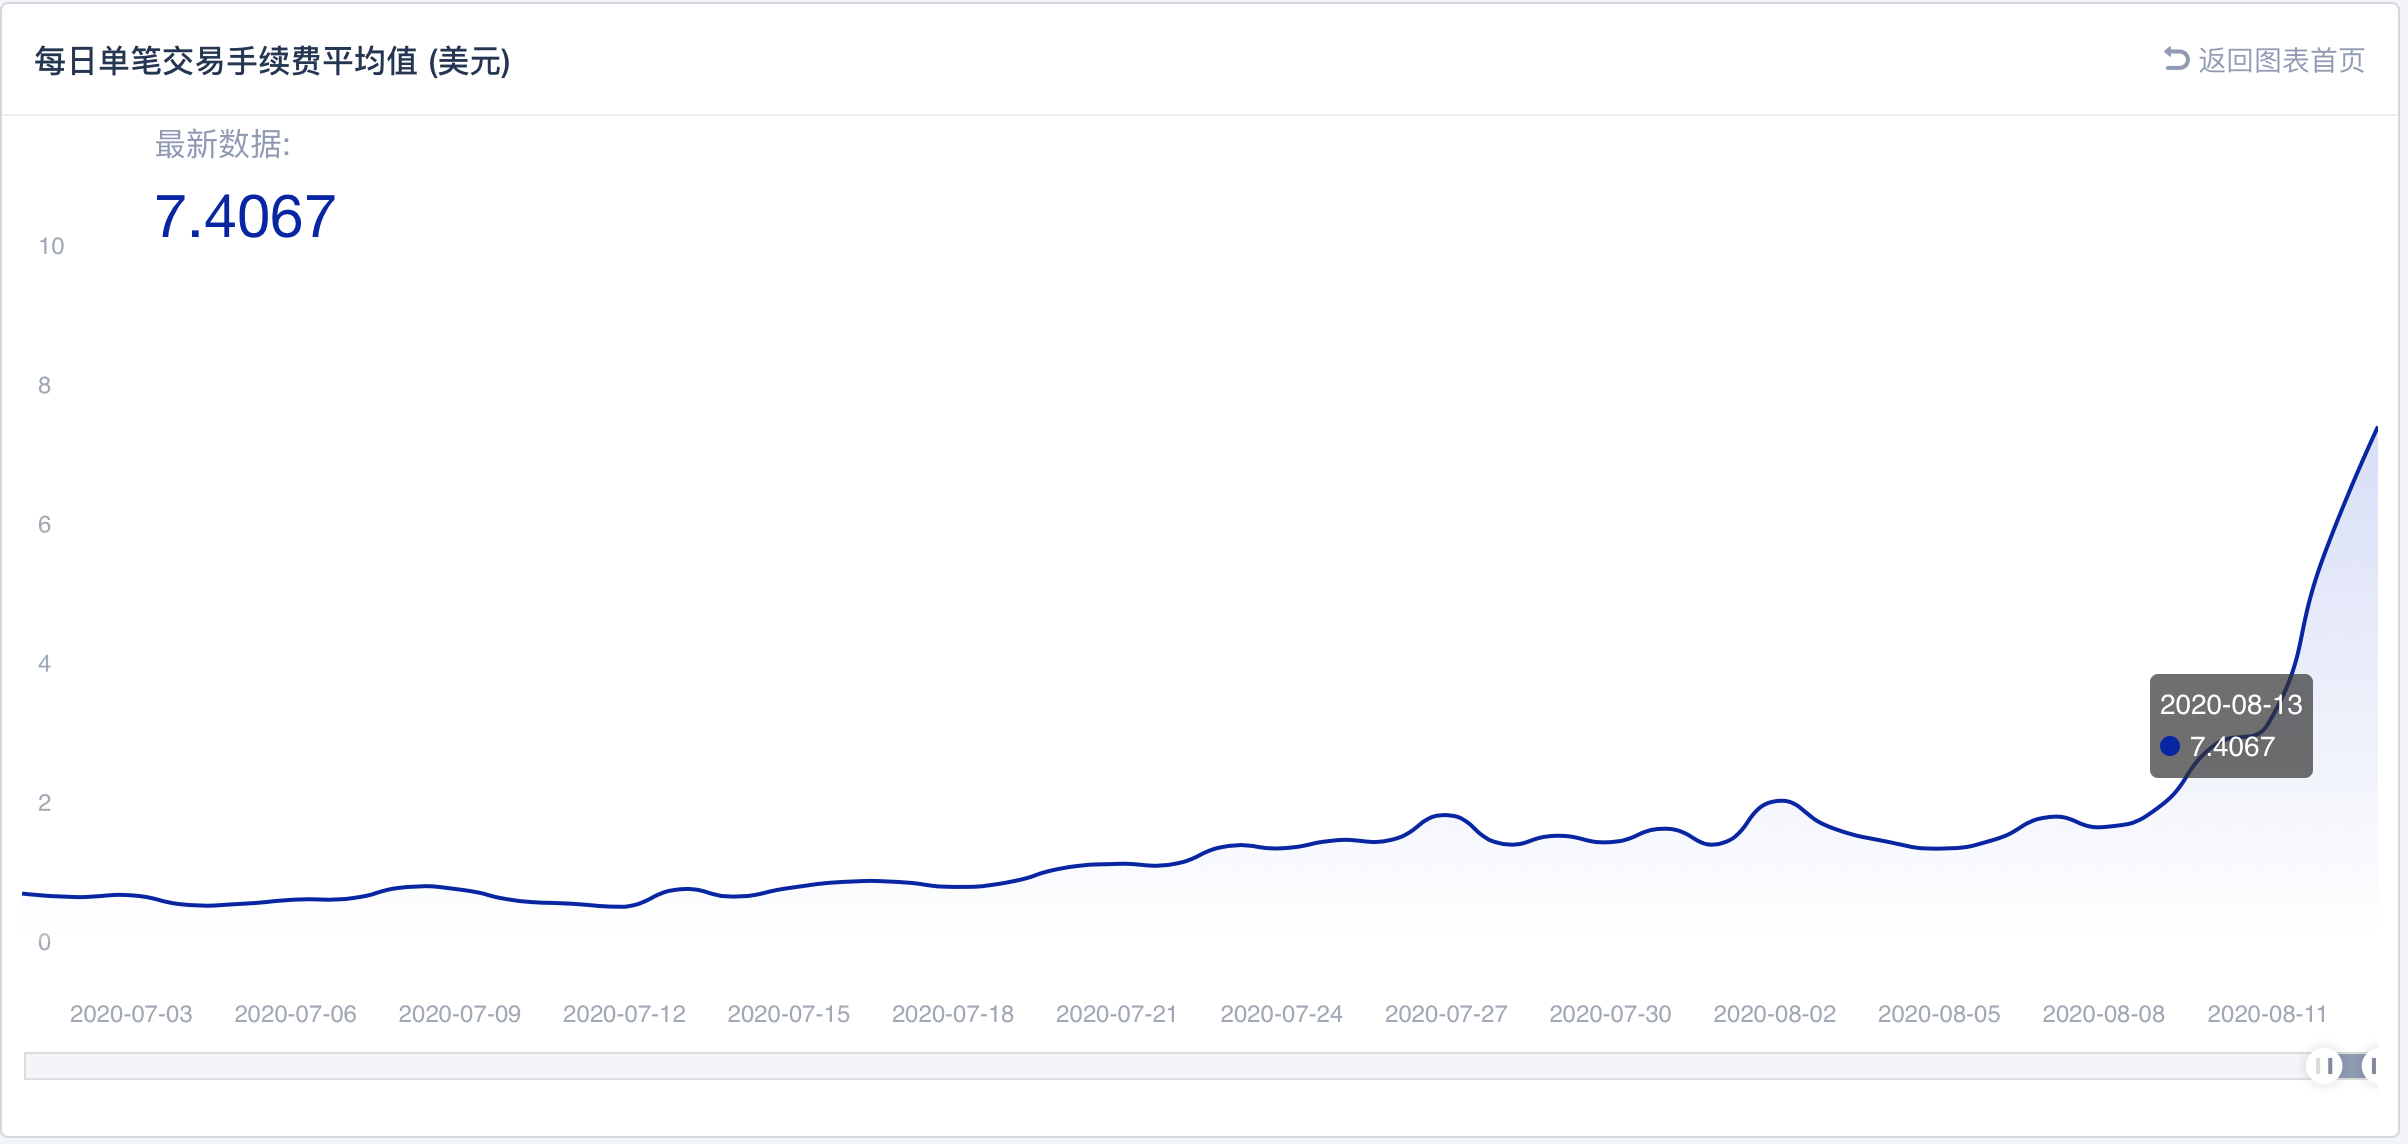Screen dimensions: 2408x1144
Task: Click the left handle of the range slider
Action: tap(2325, 1066)
